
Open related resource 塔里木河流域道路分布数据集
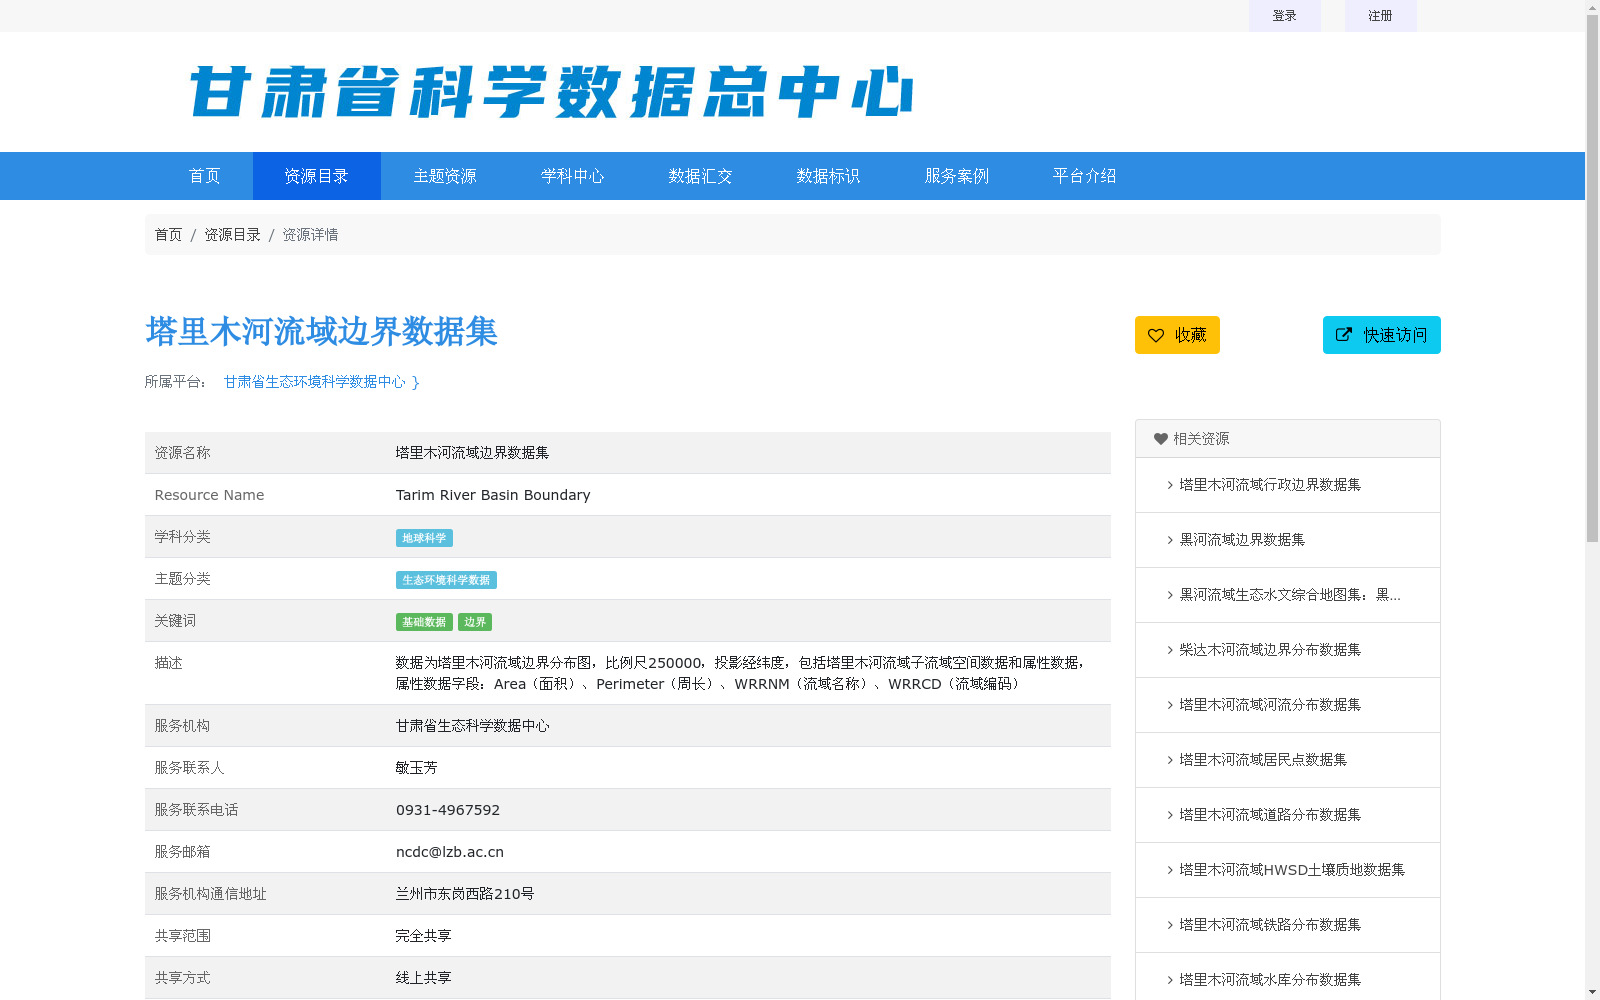click(1270, 815)
